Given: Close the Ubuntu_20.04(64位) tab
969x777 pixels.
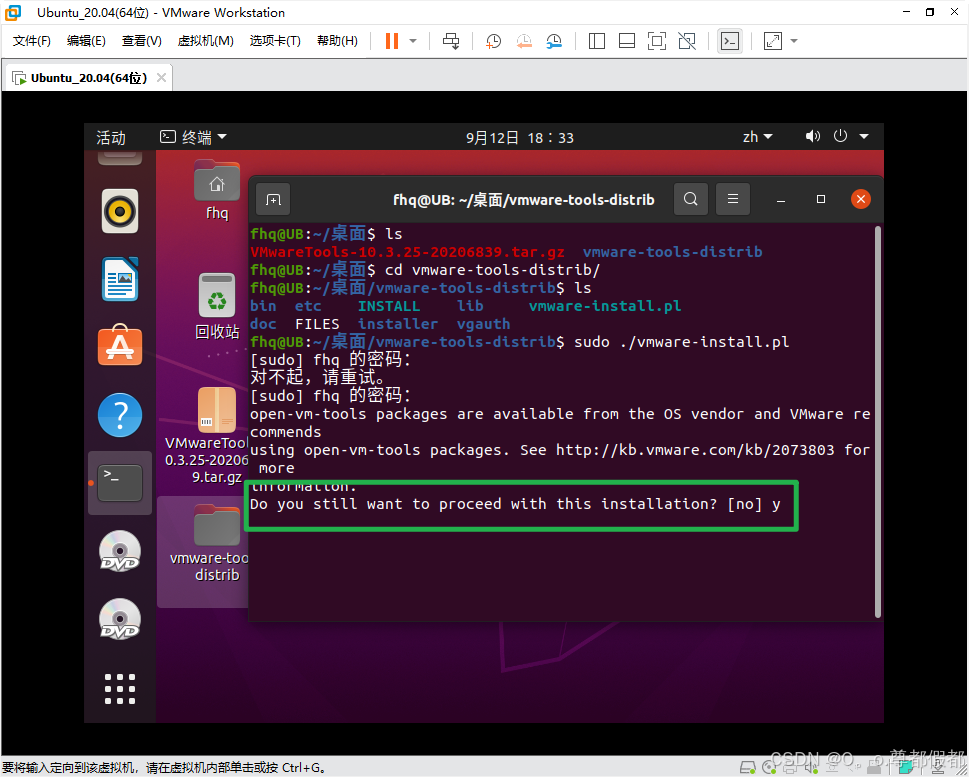Looking at the screenshot, I should (161, 78).
